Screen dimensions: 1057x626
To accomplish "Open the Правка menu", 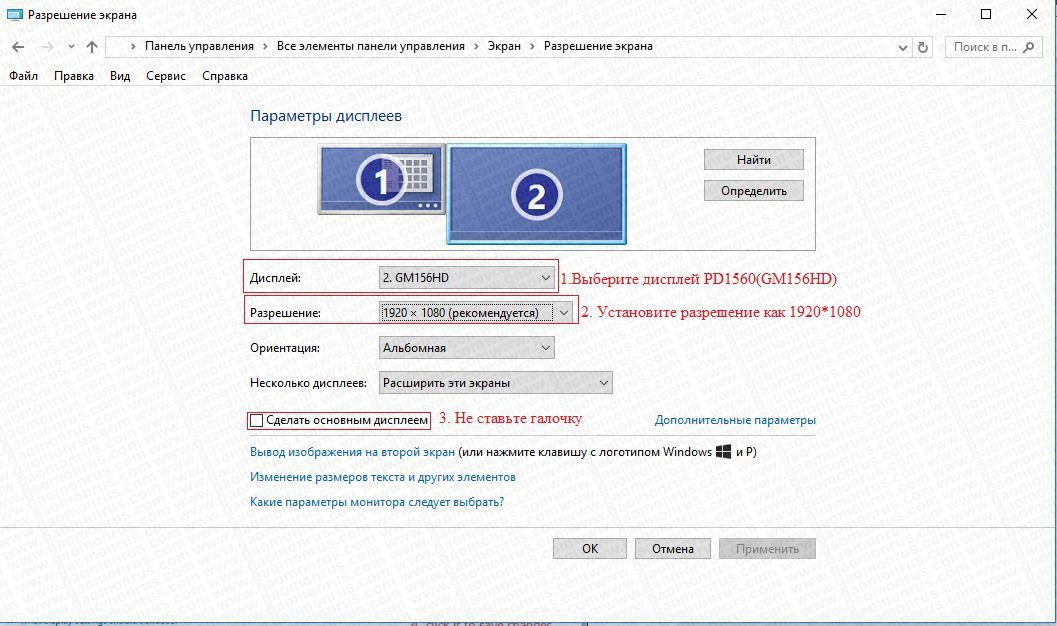I will (73, 75).
